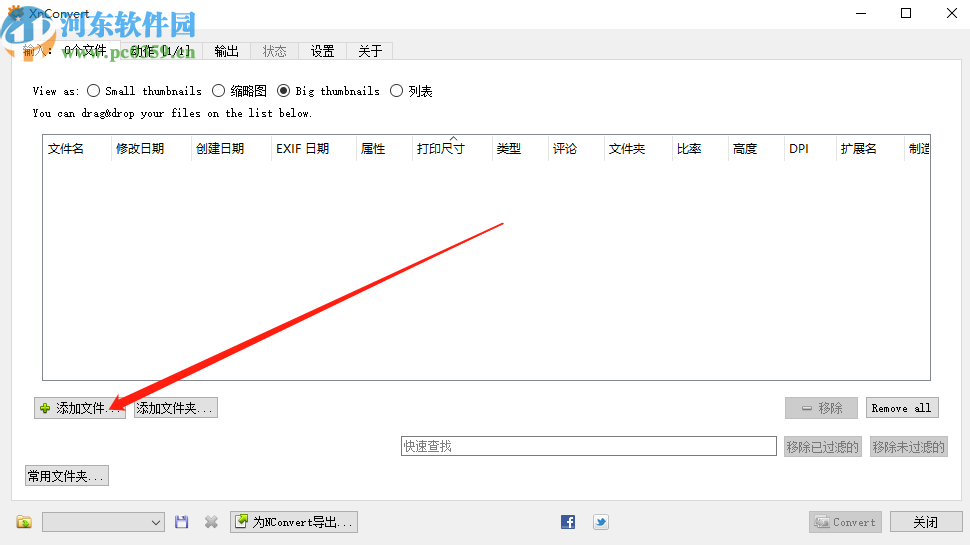Sort by the DPI column header
970x545 pixels.
809,148
